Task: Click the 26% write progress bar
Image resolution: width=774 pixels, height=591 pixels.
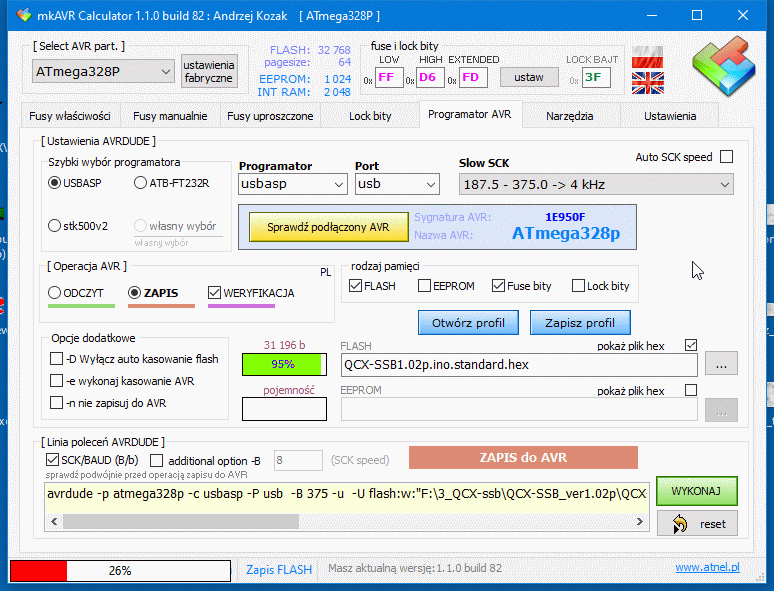Action: [x=120, y=571]
